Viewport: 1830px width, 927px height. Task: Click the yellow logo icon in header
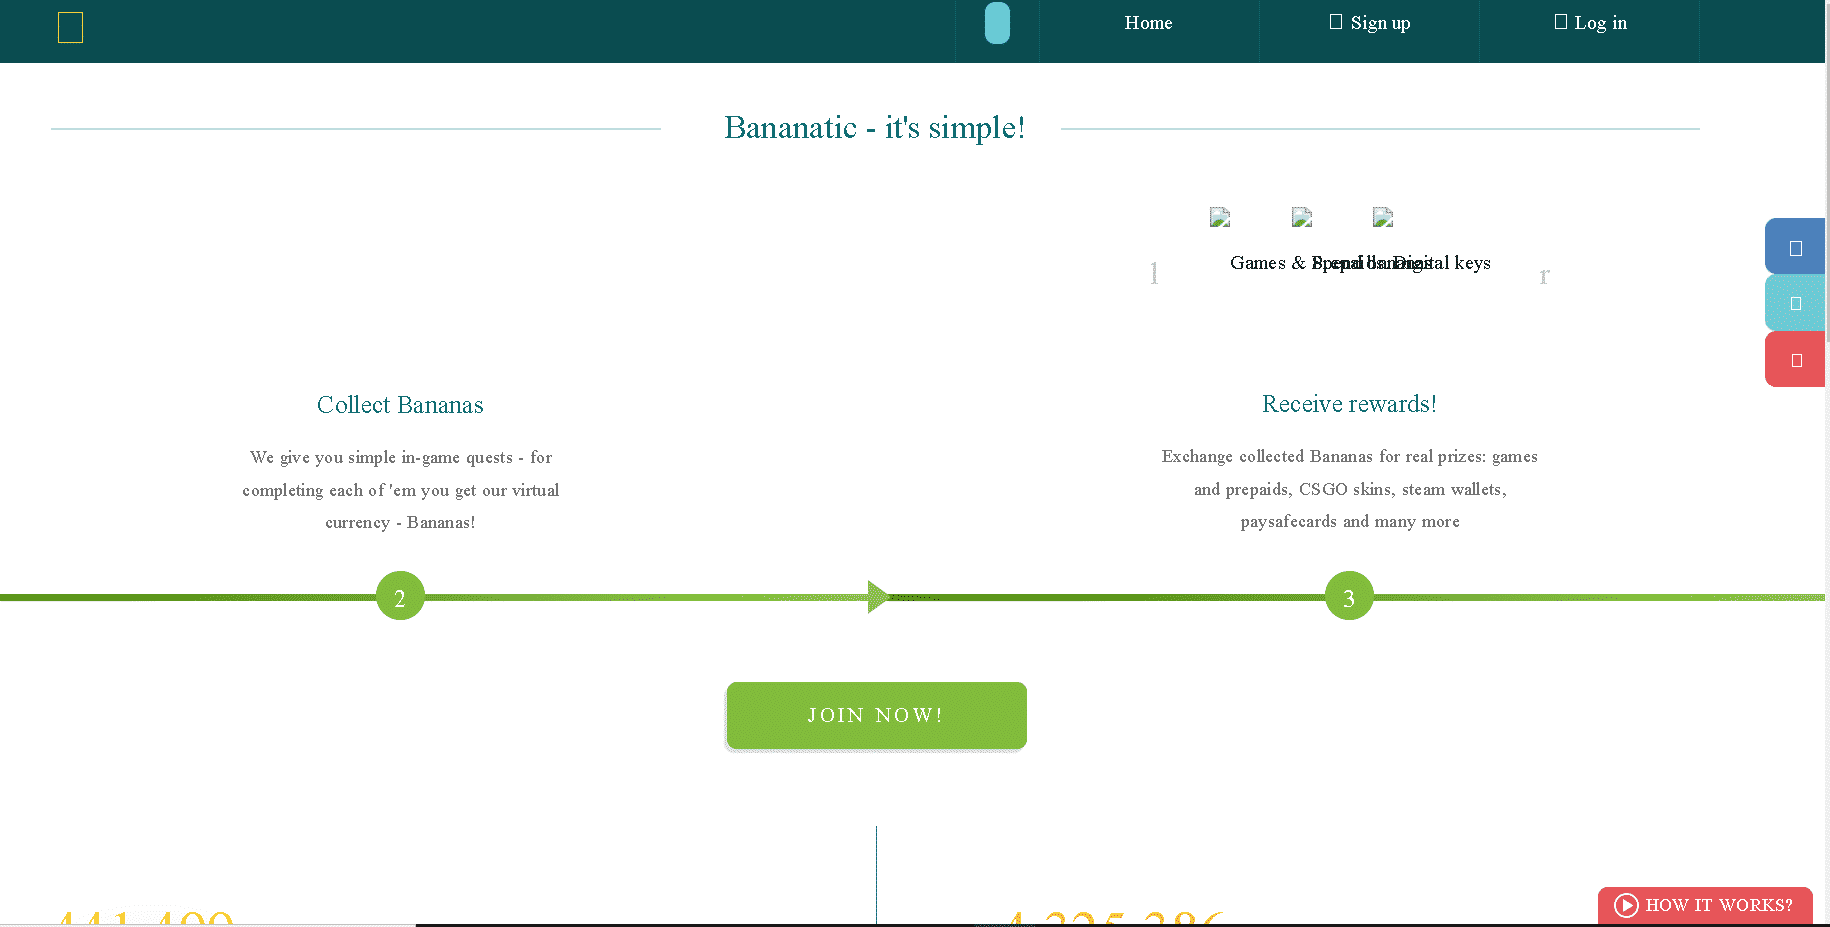coord(70,28)
